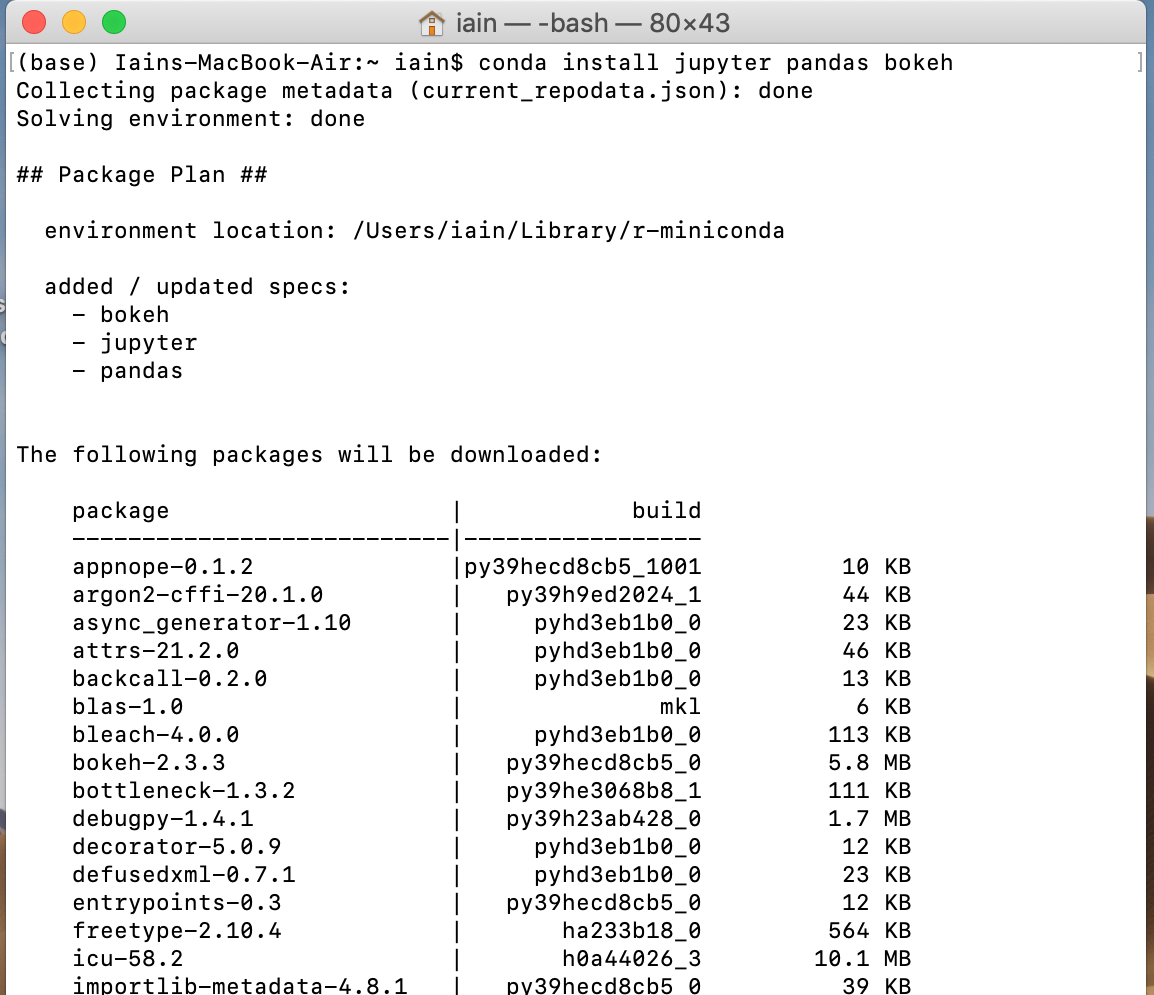Click the environment path /Users/iain/Library/r-miniconda

tap(568, 231)
